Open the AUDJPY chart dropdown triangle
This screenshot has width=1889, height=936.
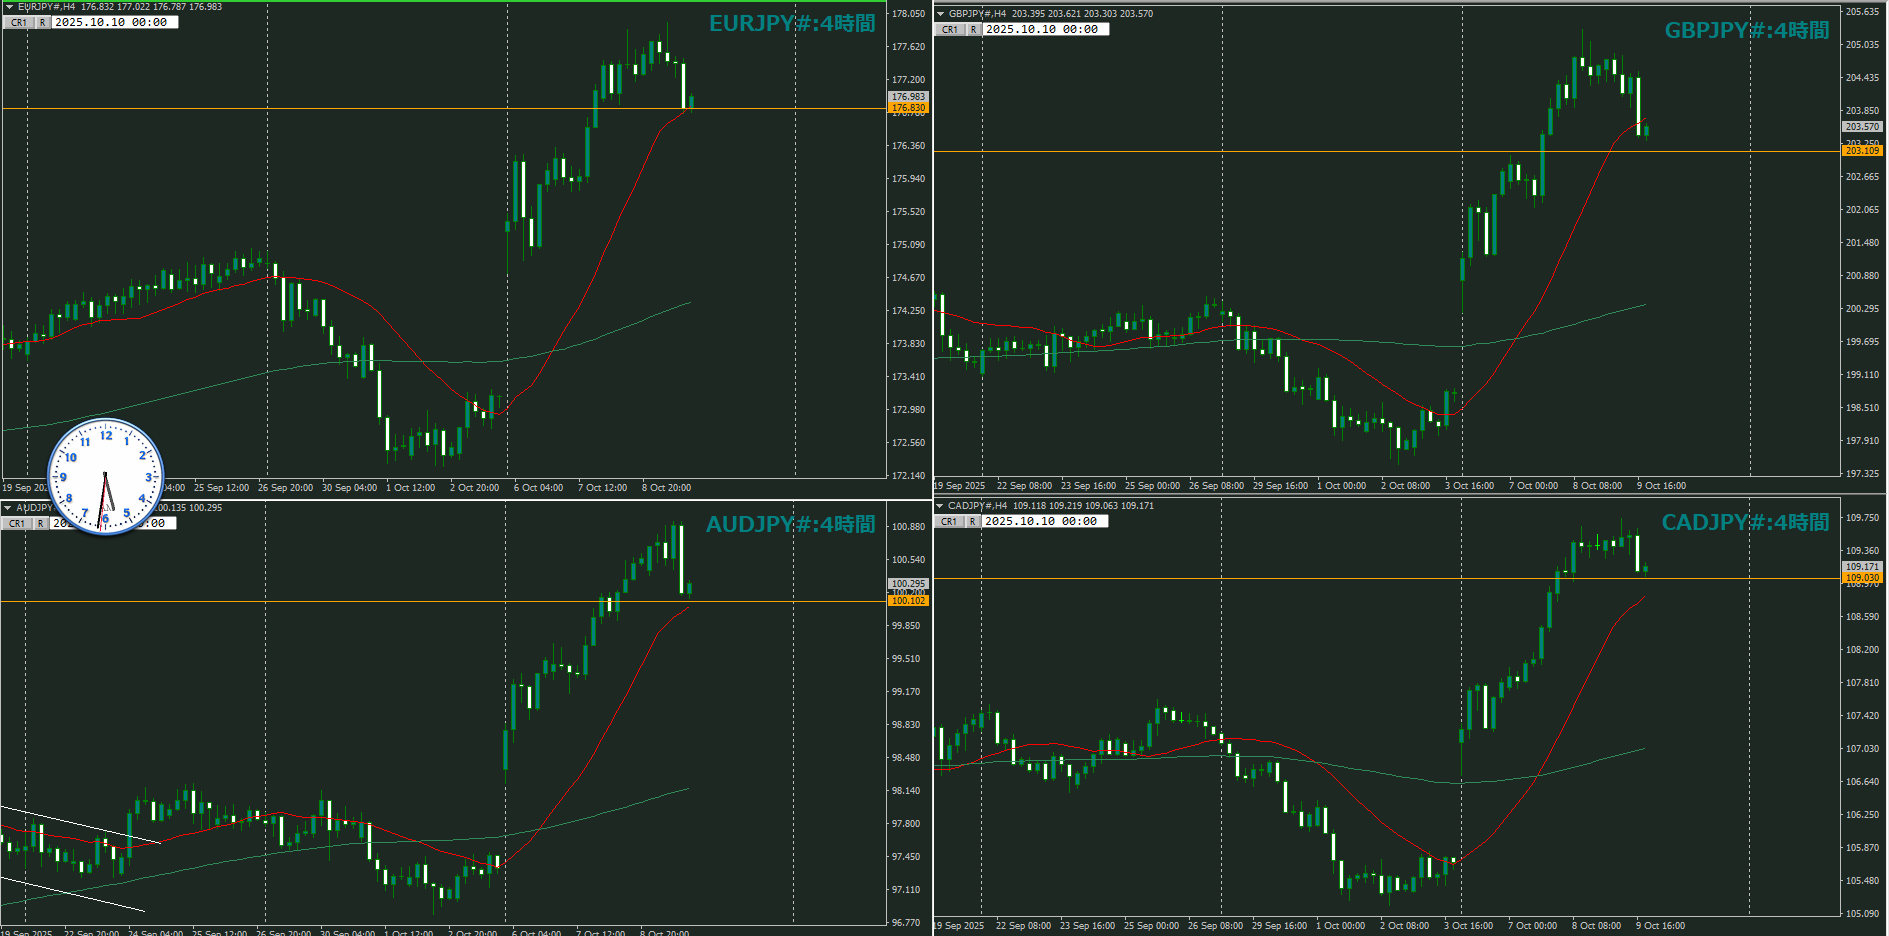tap(8, 508)
